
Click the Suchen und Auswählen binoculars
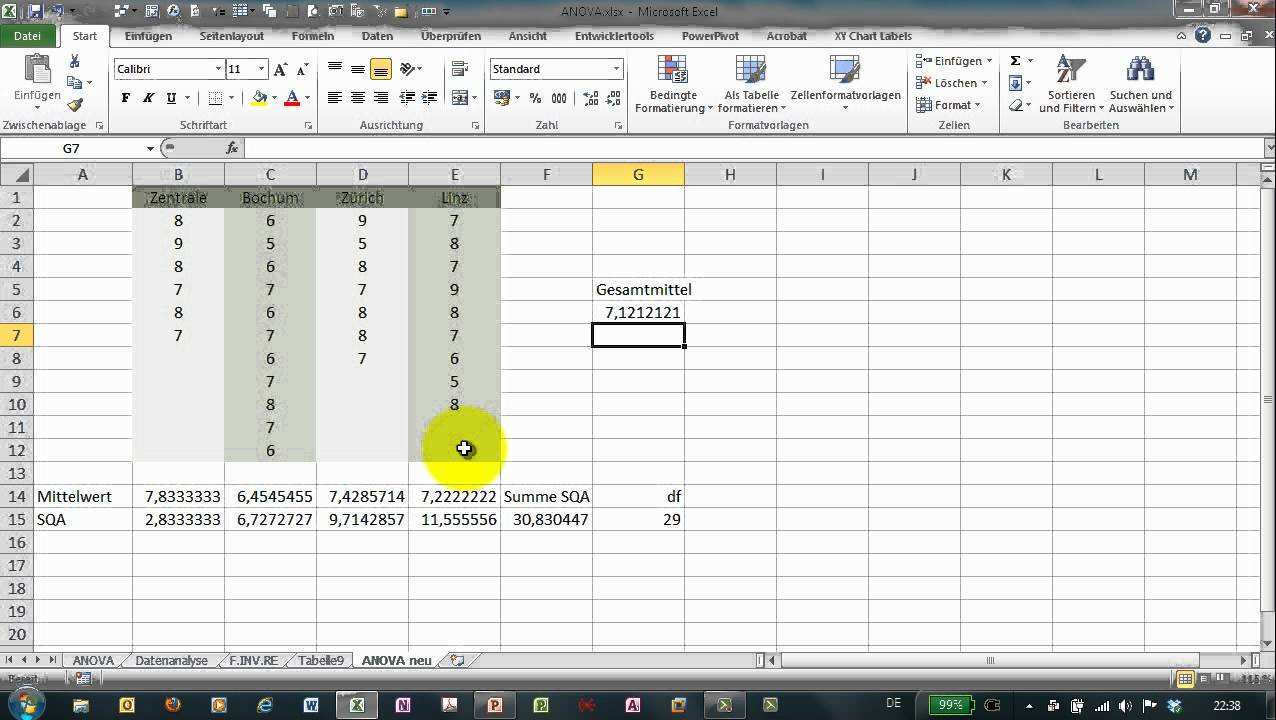(1141, 85)
